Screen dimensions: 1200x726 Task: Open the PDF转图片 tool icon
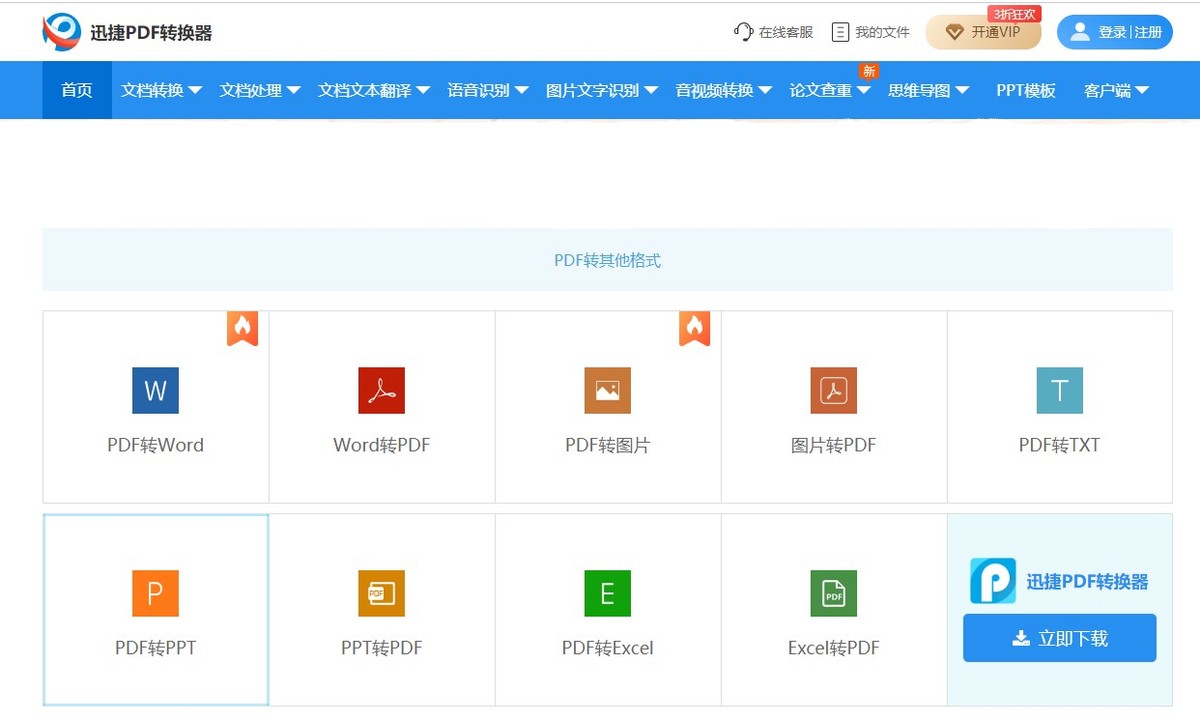point(607,390)
